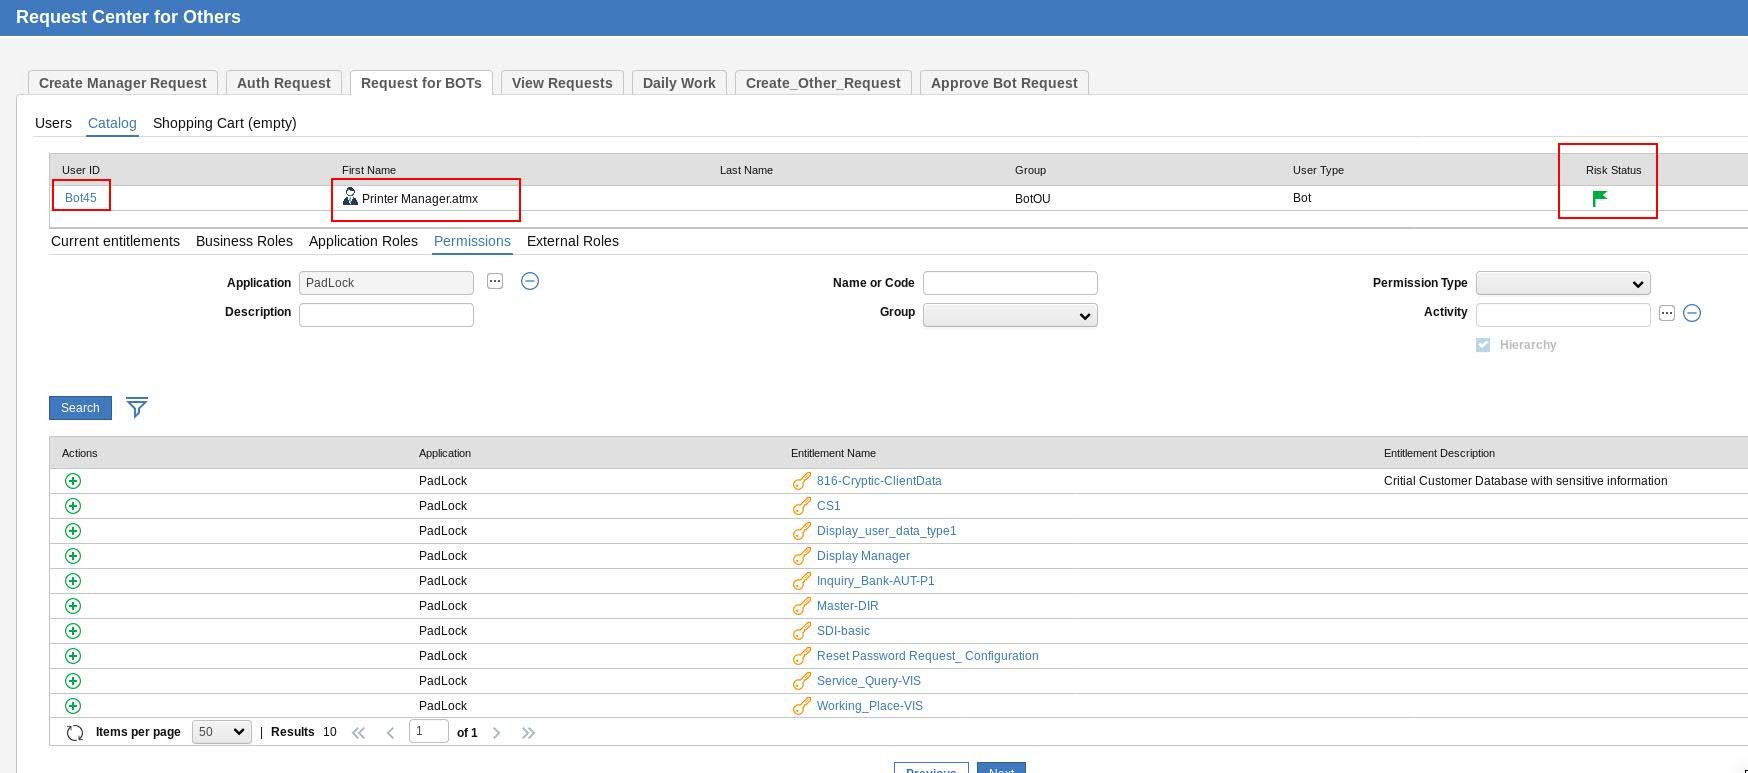Click the filter funnel icon beside Search
Image resolution: width=1748 pixels, height=773 pixels.
(137, 407)
